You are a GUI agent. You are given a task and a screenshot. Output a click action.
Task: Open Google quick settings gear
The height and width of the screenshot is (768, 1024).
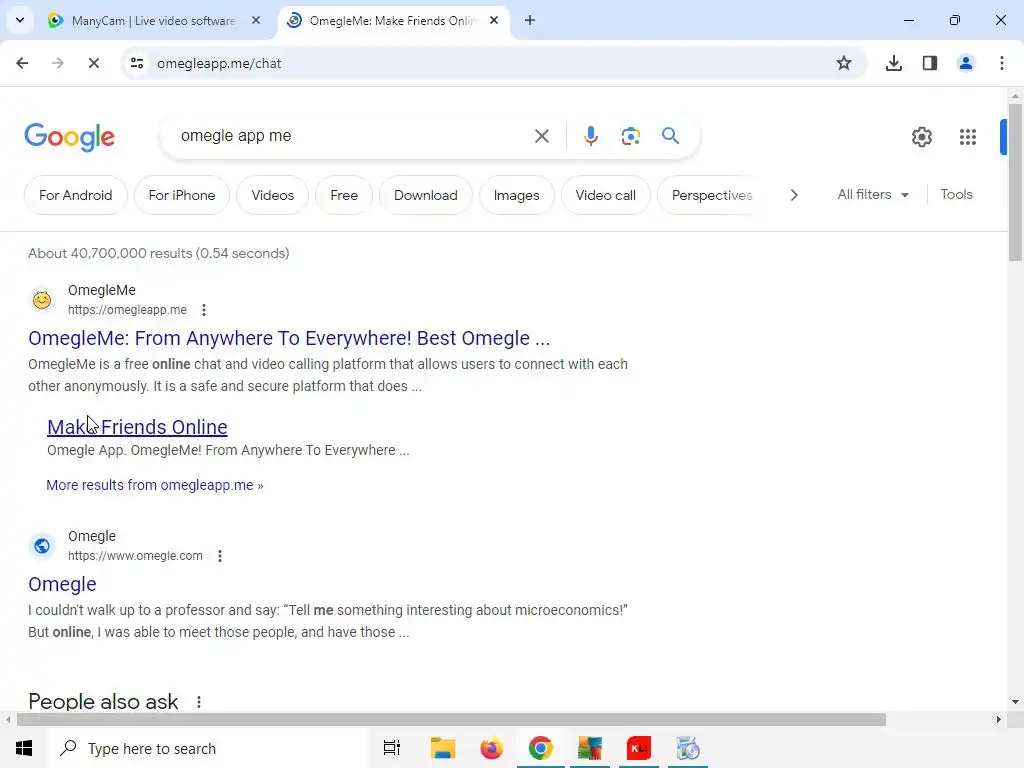(x=921, y=137)
